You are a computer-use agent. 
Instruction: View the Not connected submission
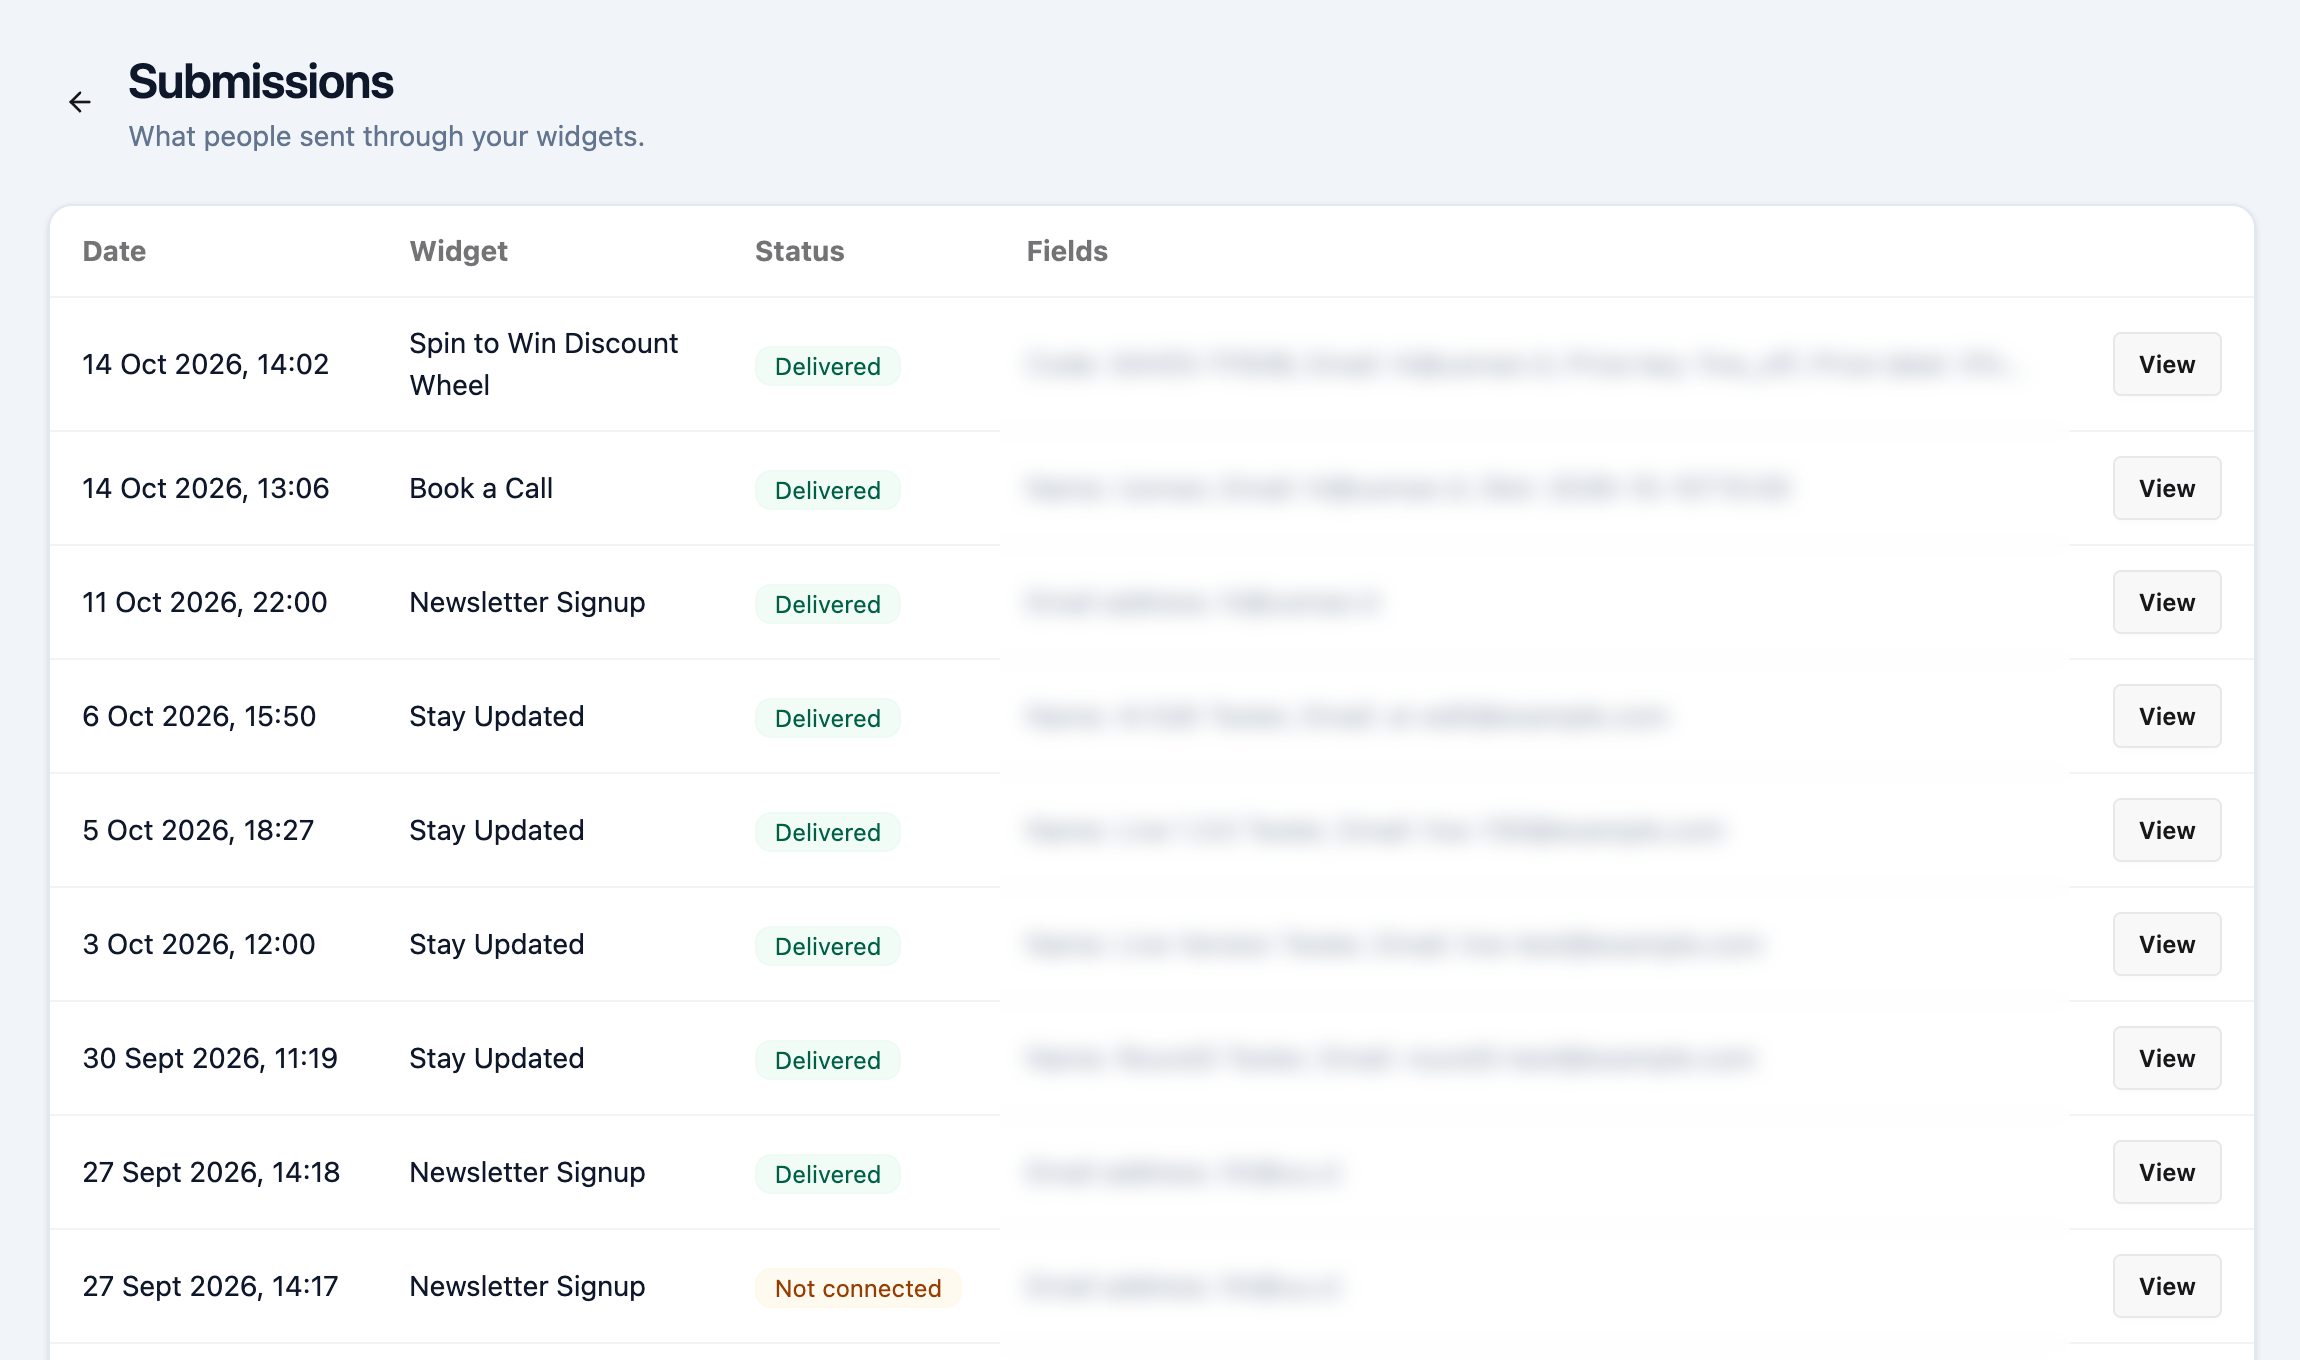pyautogui.click(x=2167, y=1286)
